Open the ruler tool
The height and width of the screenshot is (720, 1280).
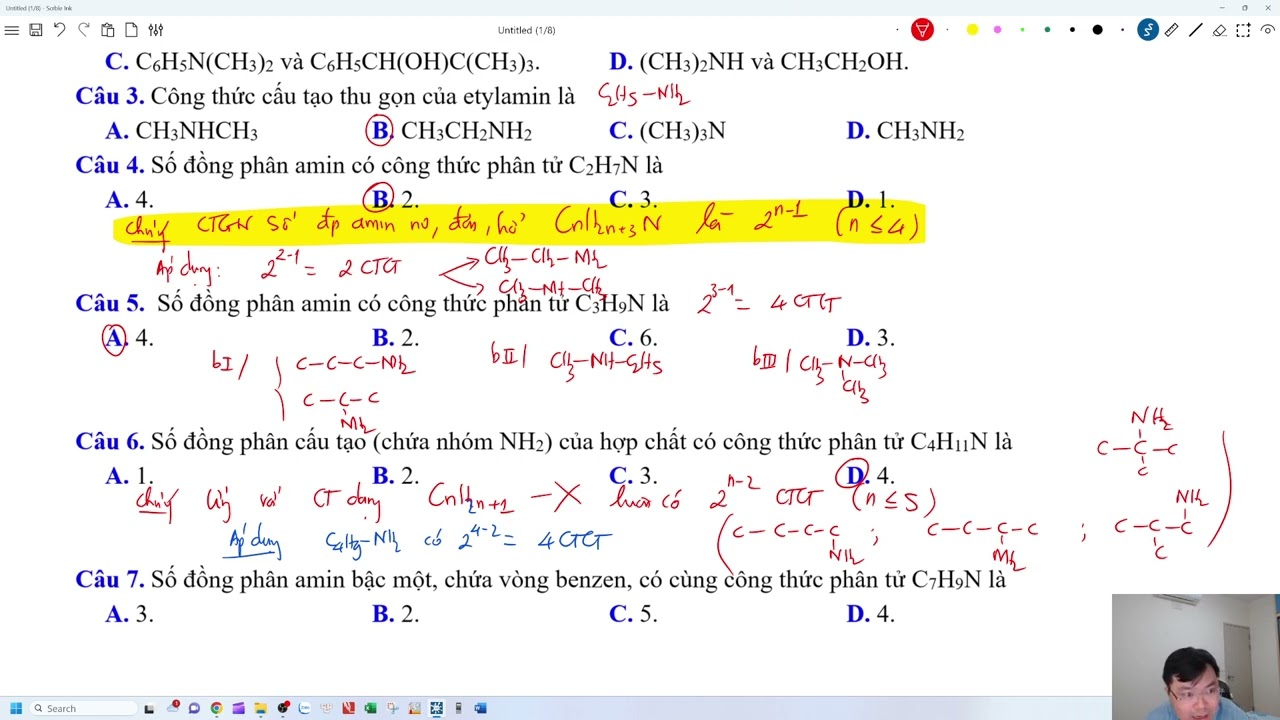coord(1171,30)
